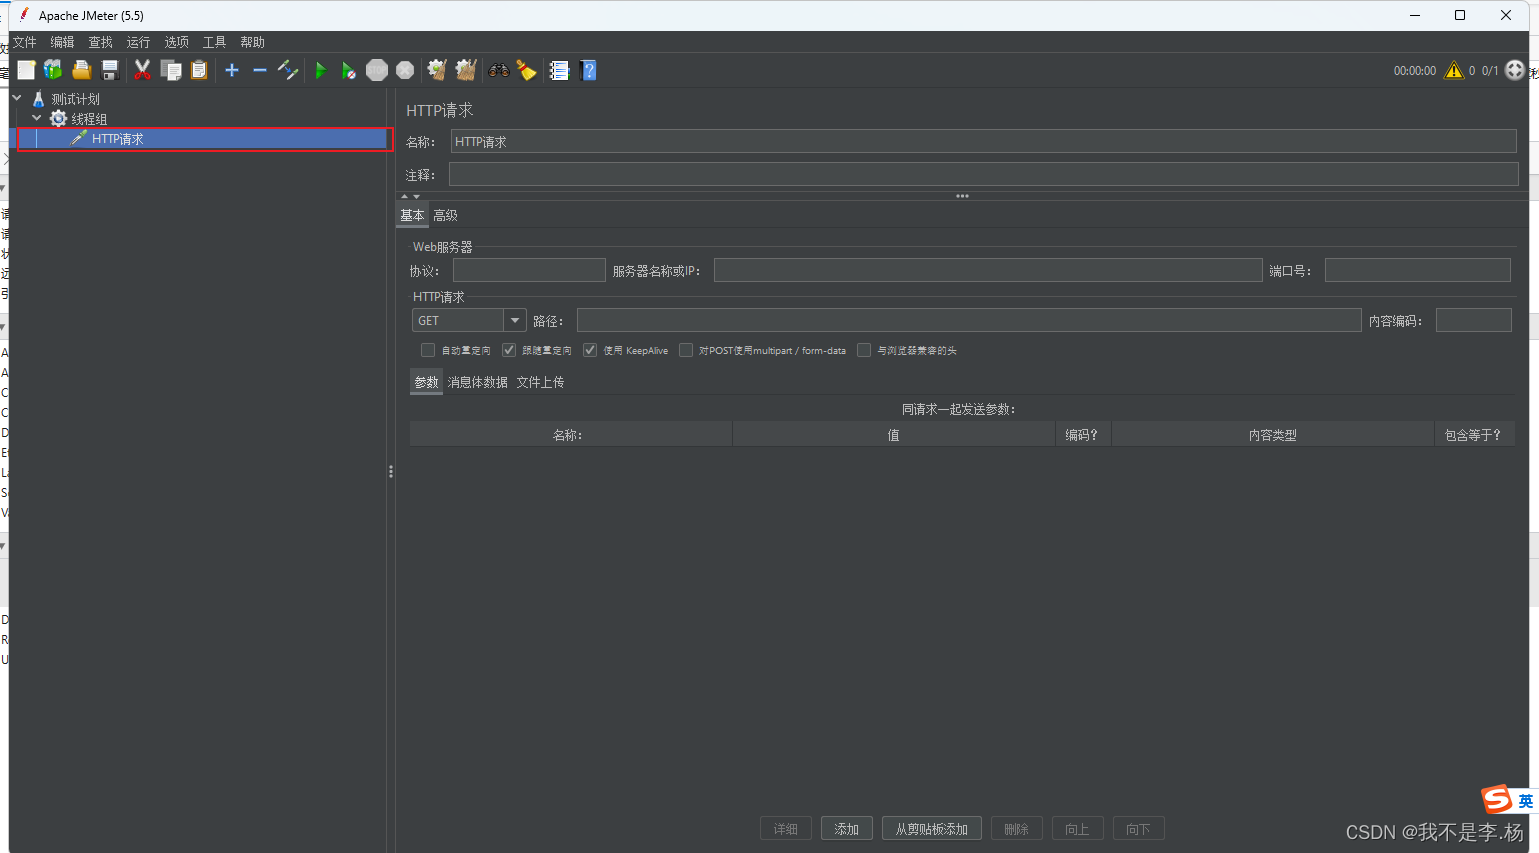Click the Reset Search brush icon
The image size is (1539, 853).
(x=526, y=70)
